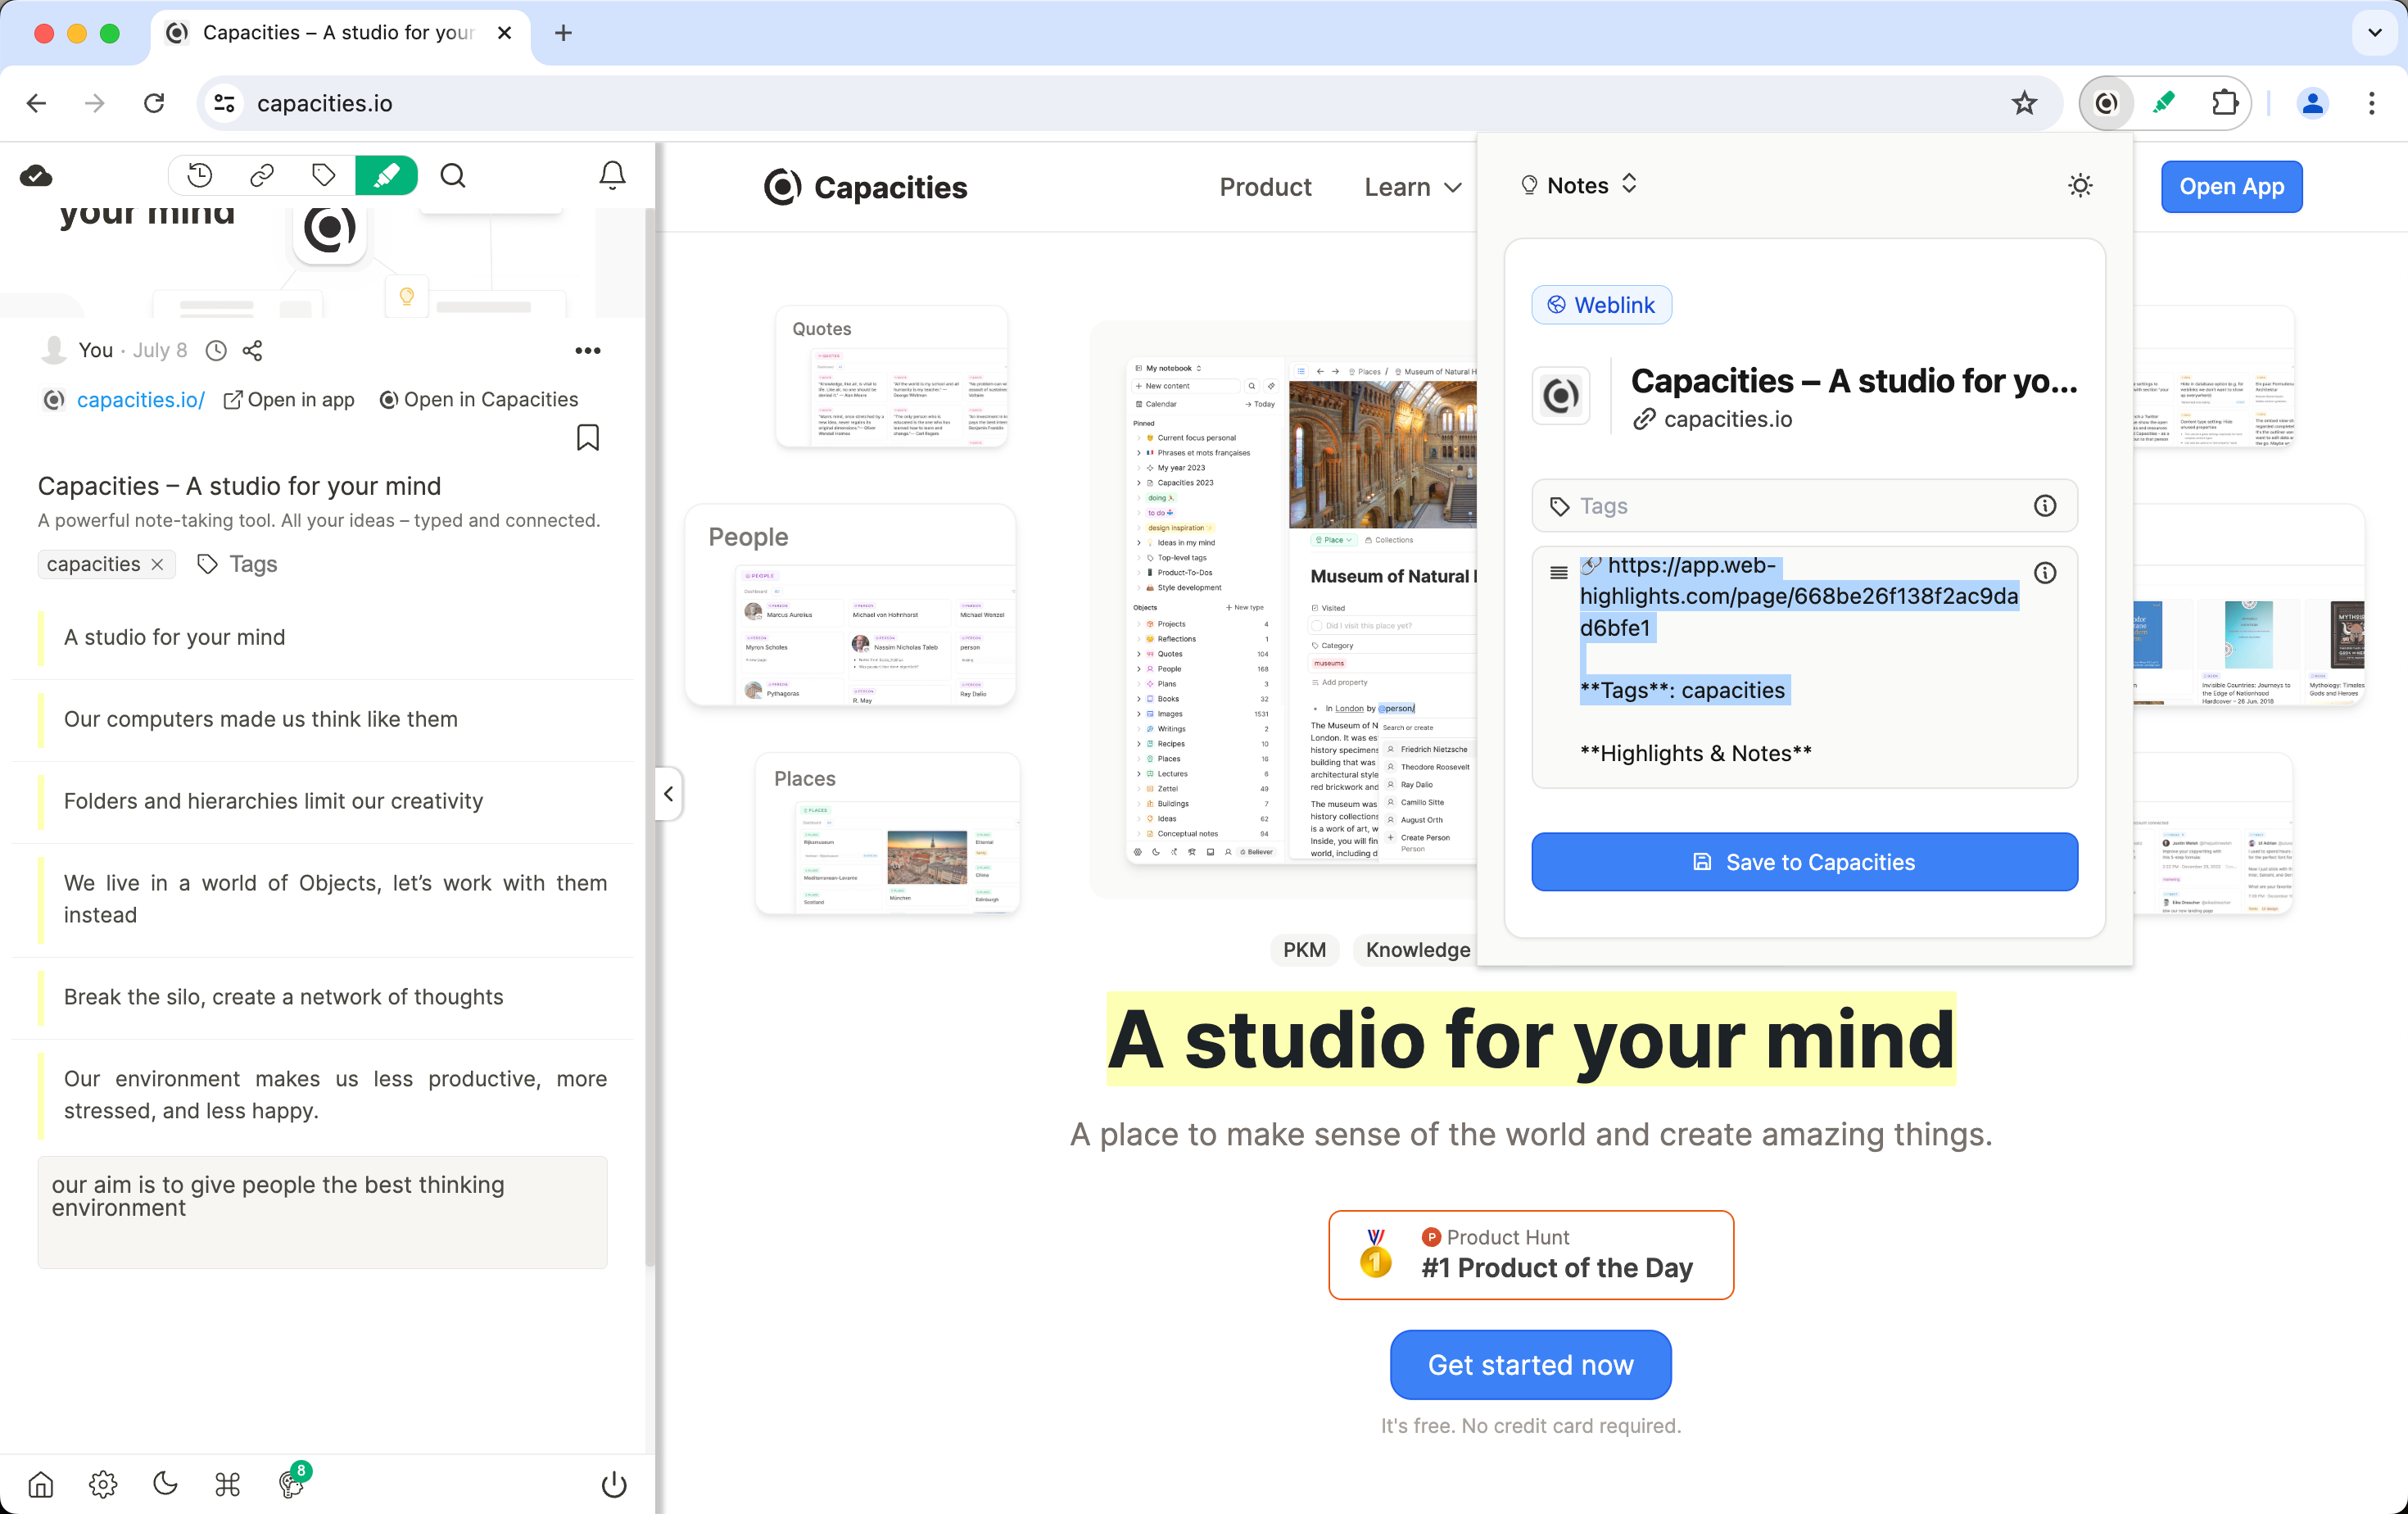
Task: Expand the Learn menu on Capacities site
Action: [1412, 187]
